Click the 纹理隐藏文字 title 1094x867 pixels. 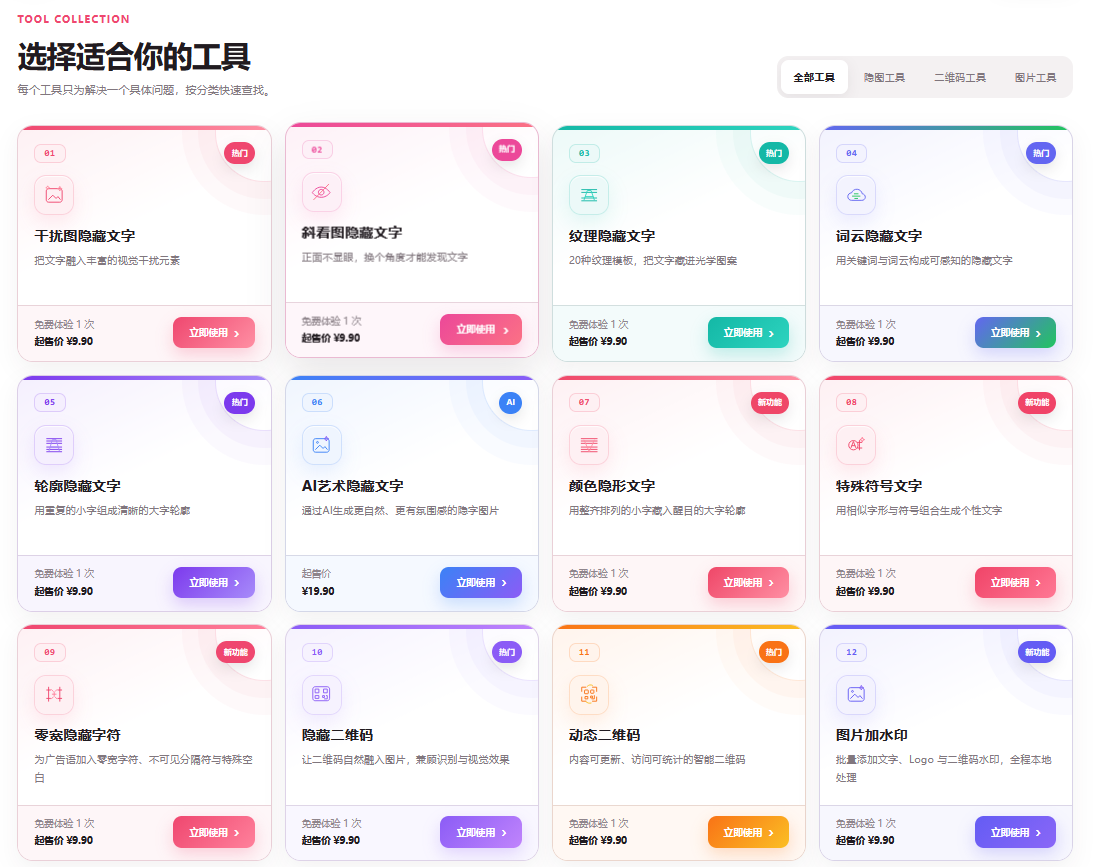612,236
